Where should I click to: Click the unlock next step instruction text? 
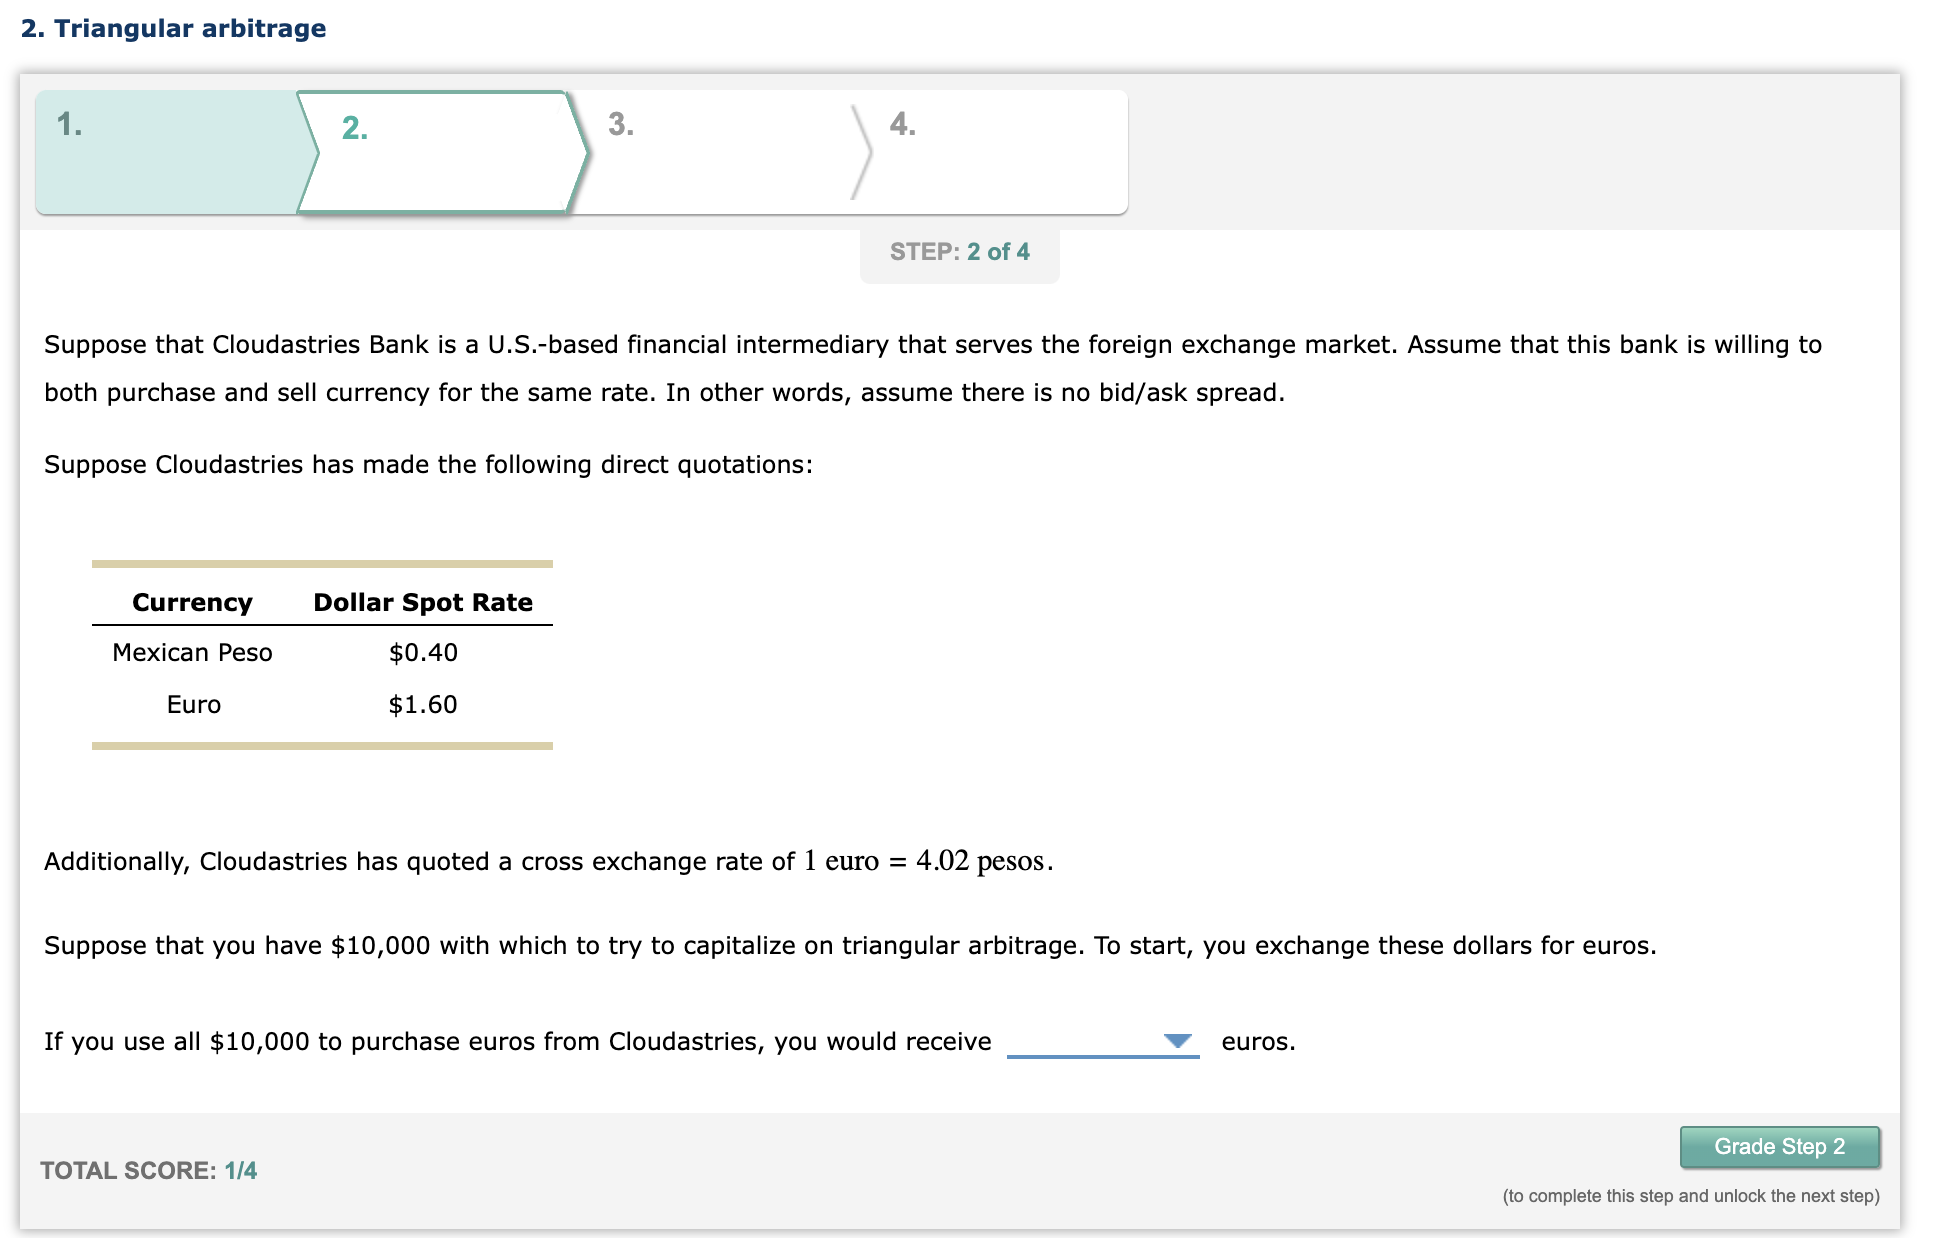pyautogui.click(x=1689, y=1195)
